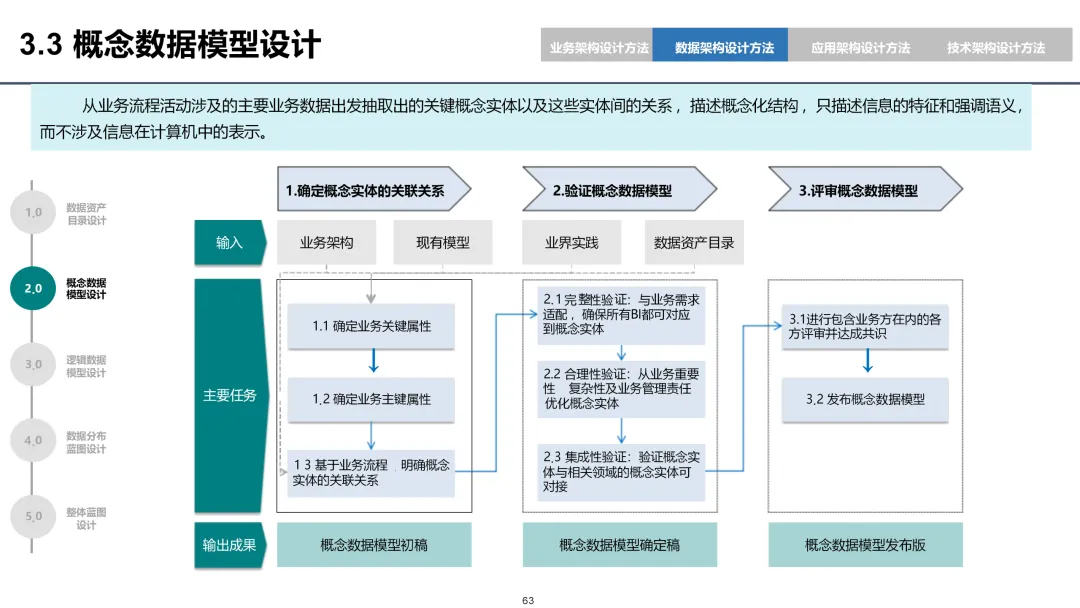1080x608 pixels.
Task: Select the 业务架构 input box
Action: pos(326,242)
